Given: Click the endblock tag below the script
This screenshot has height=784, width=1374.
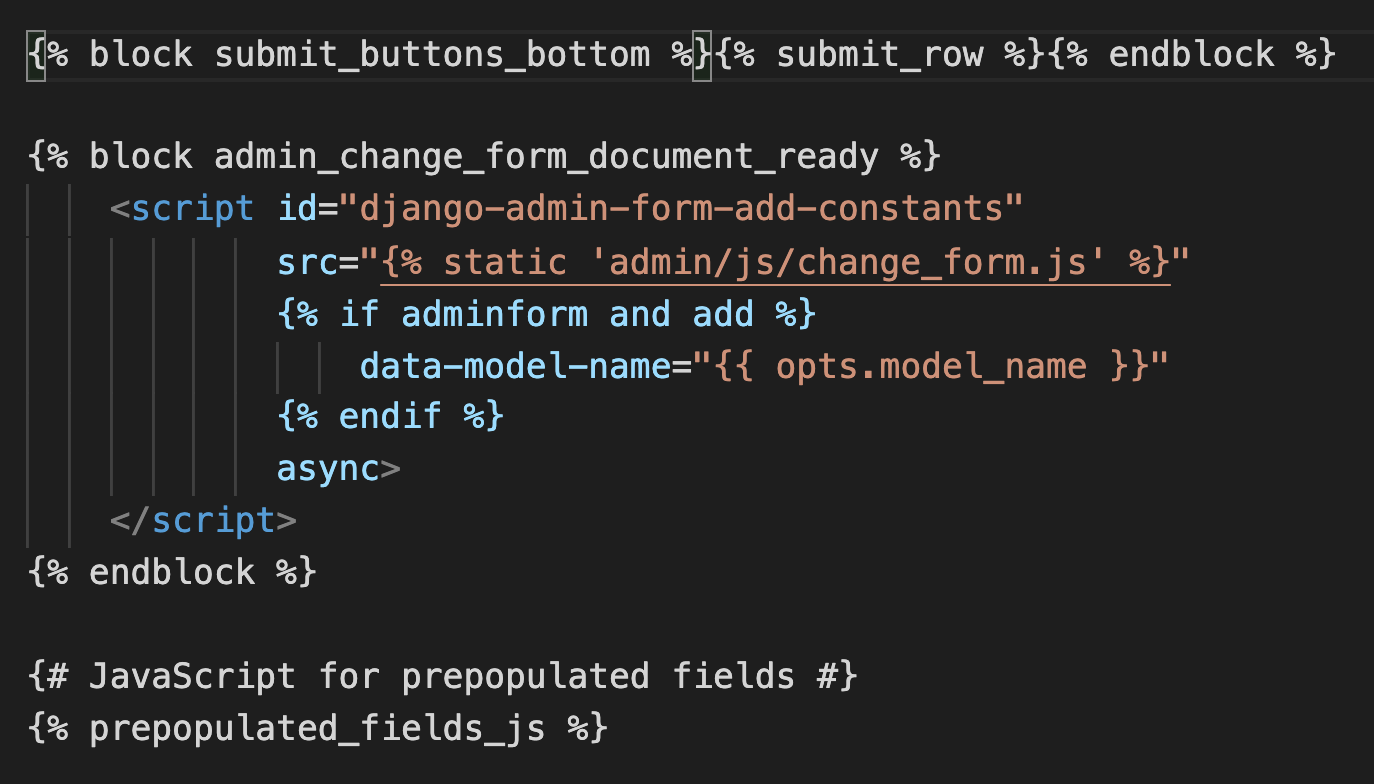Looking at the screenshot, I should [172, 573].
